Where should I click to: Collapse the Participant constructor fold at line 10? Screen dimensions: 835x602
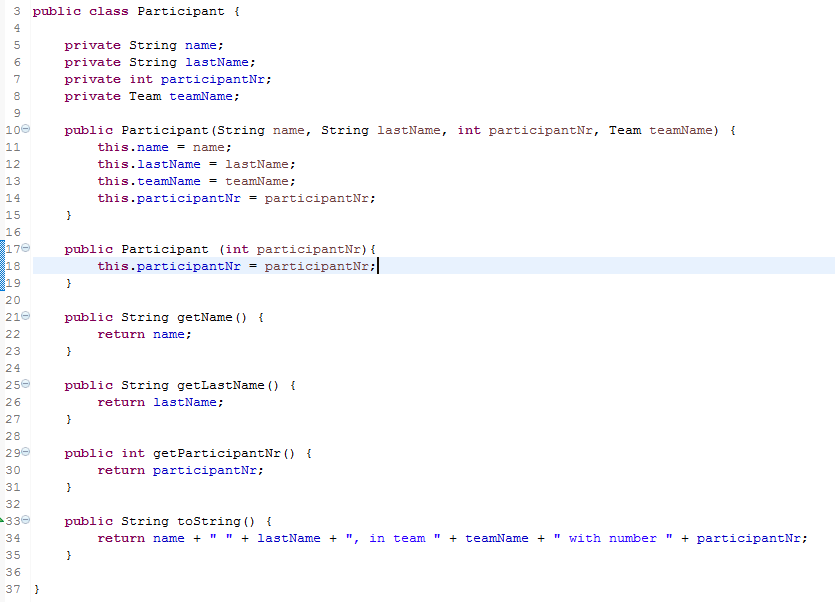[x=24, y=129]
